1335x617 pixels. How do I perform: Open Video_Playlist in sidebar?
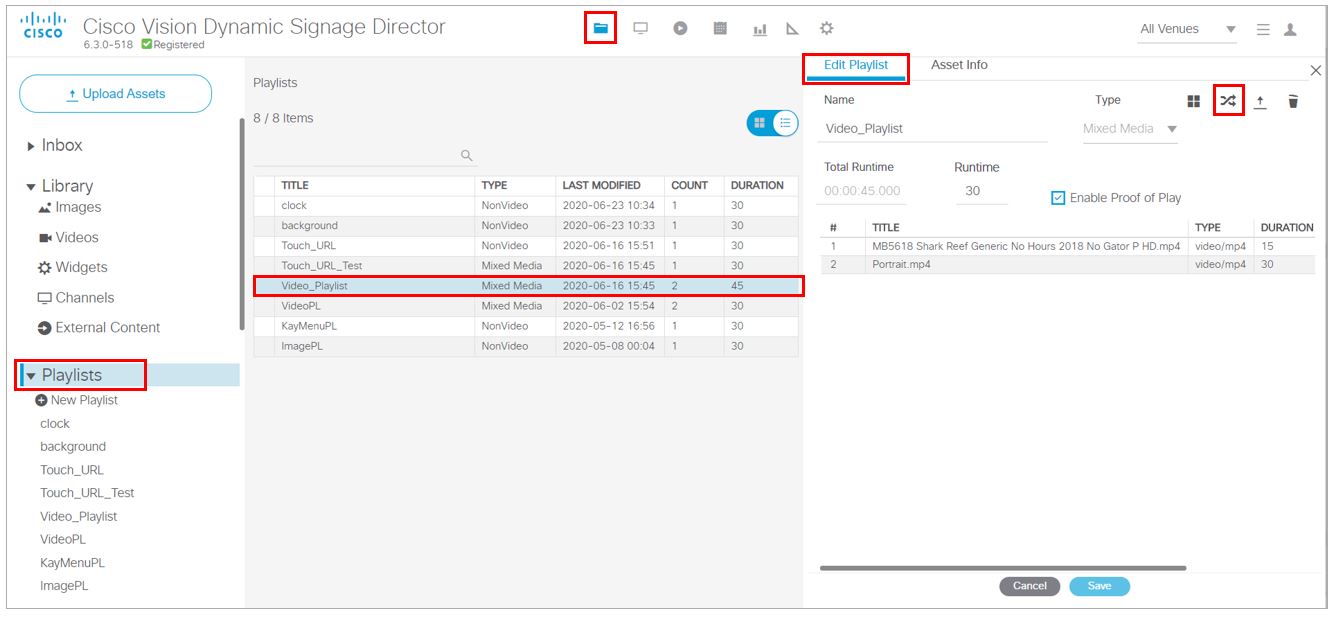[x=79, y=517]
